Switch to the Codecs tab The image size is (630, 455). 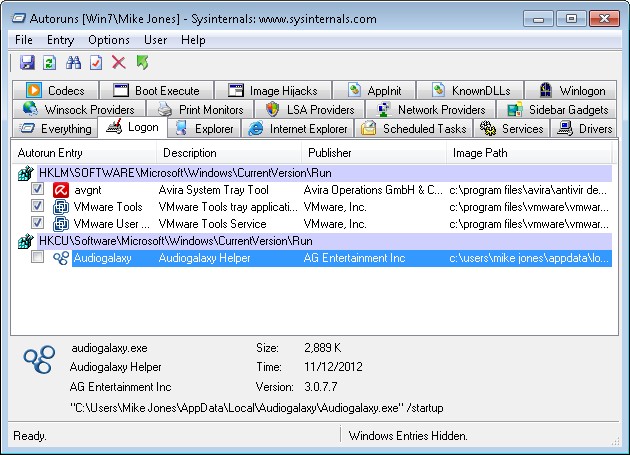click(x=55, y=90)
